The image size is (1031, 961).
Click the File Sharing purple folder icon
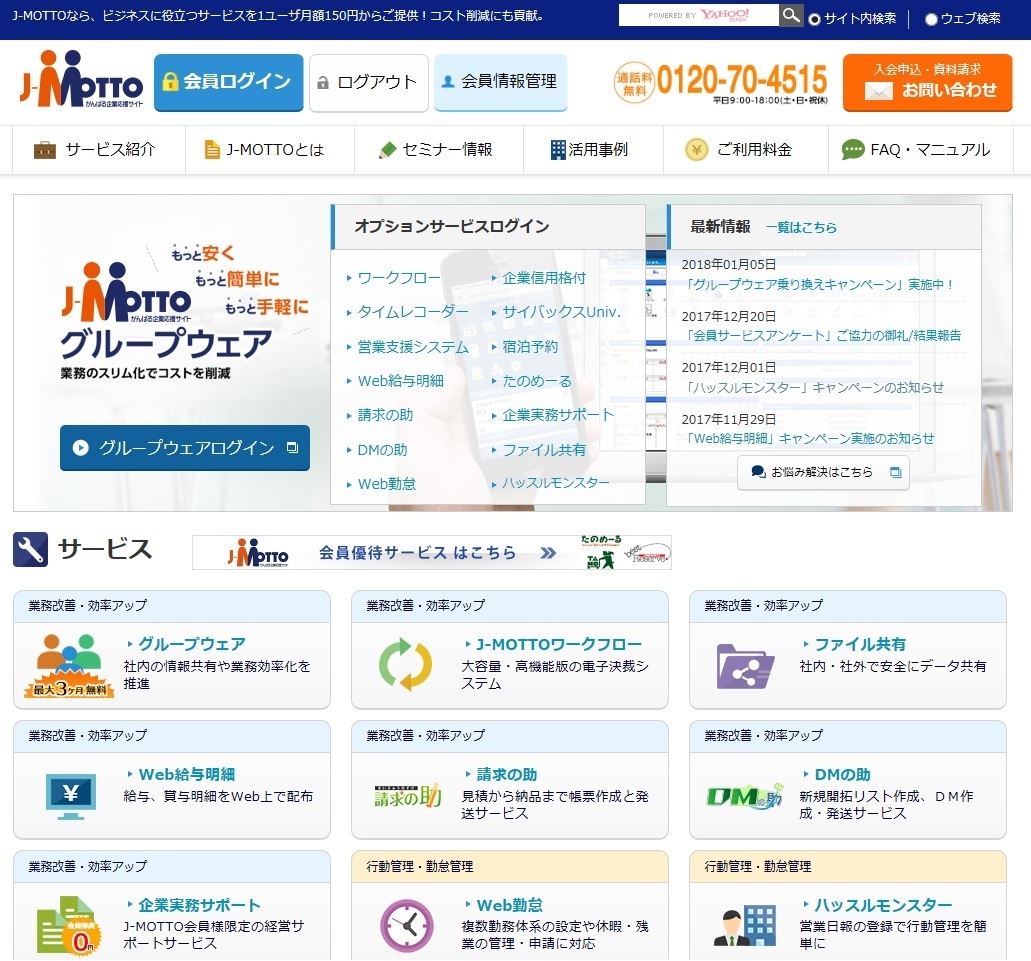745,665
